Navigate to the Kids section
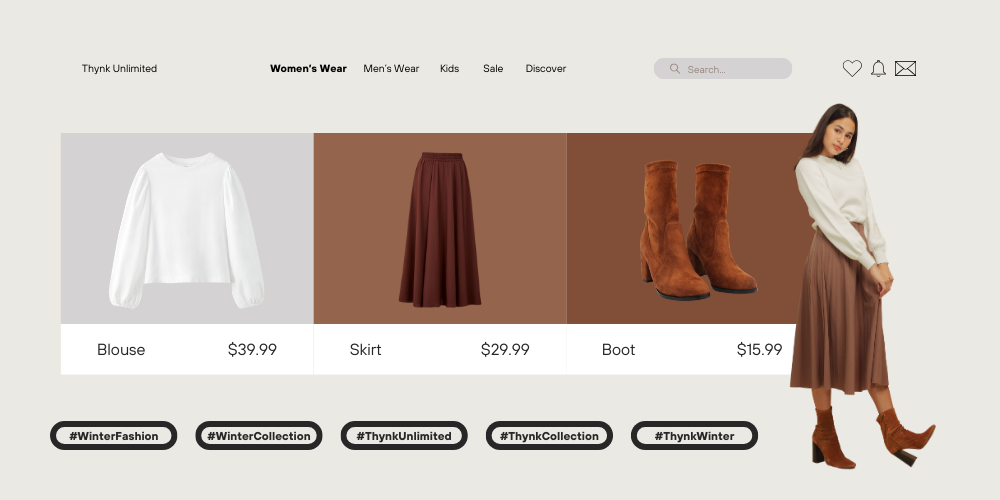The width and height of the screenshot is (1000, 500). 449,69
